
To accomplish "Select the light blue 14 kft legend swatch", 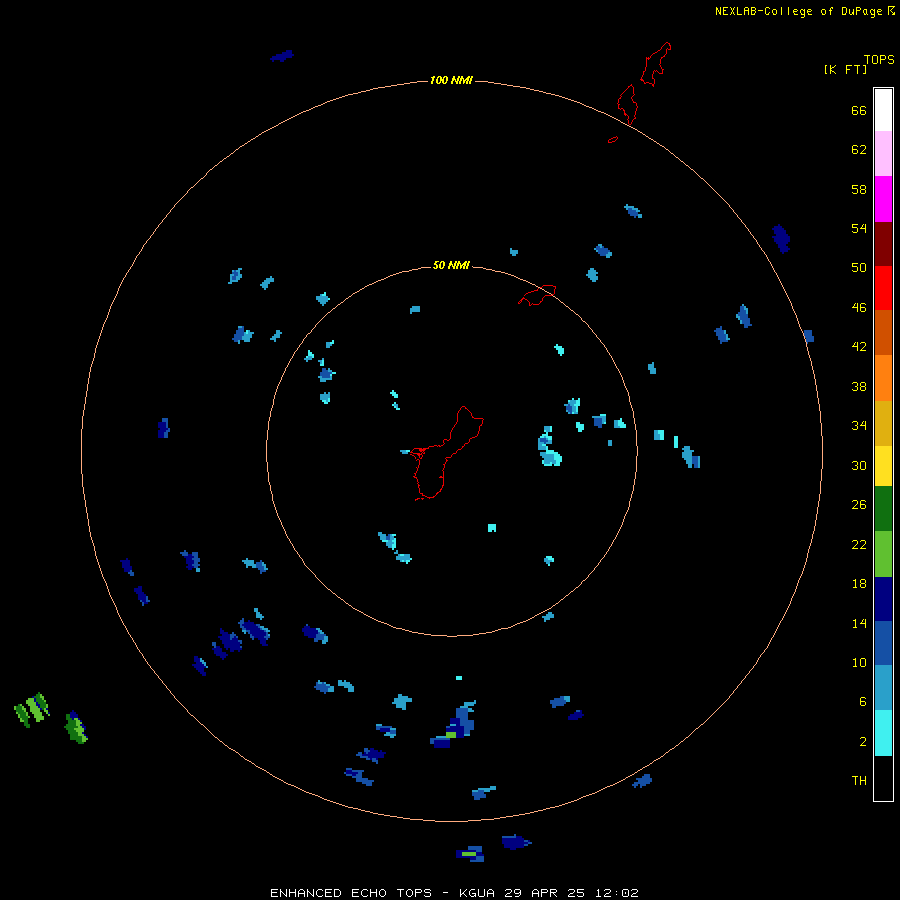I will click(883, 687).
